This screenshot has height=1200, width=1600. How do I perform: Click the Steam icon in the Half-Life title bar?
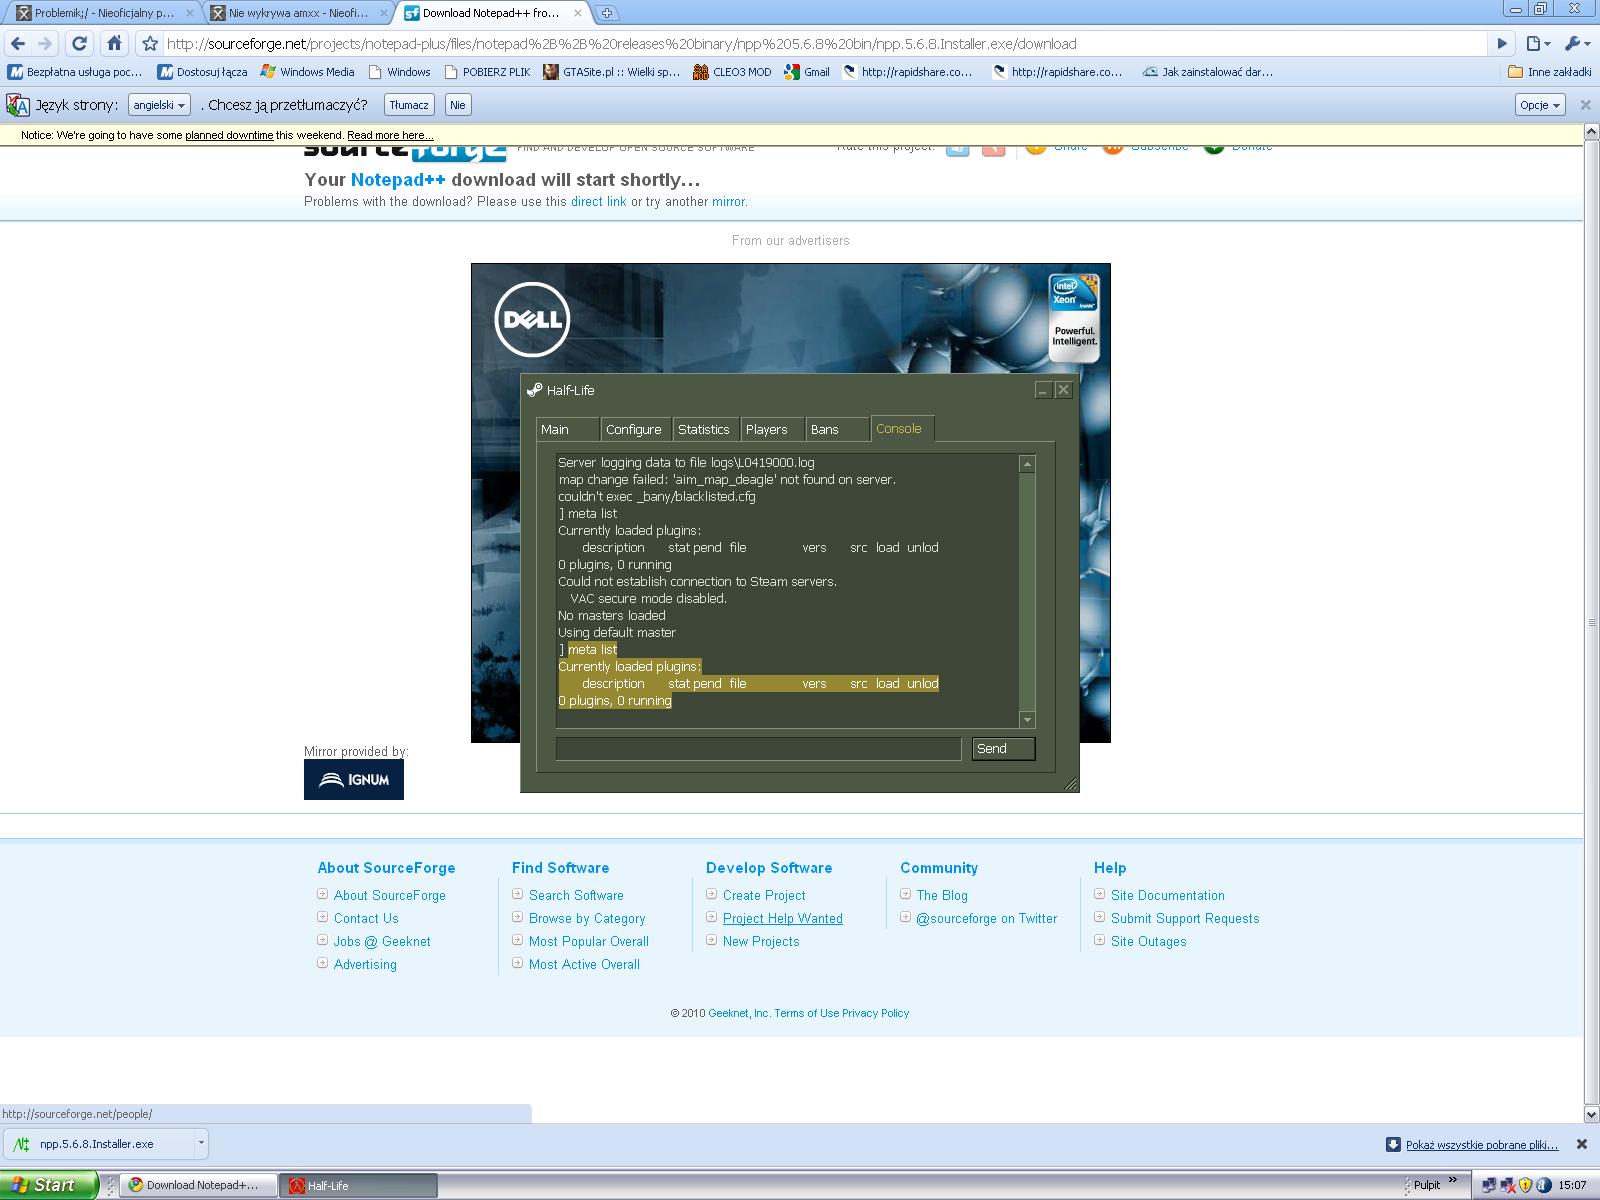[534, 390]
